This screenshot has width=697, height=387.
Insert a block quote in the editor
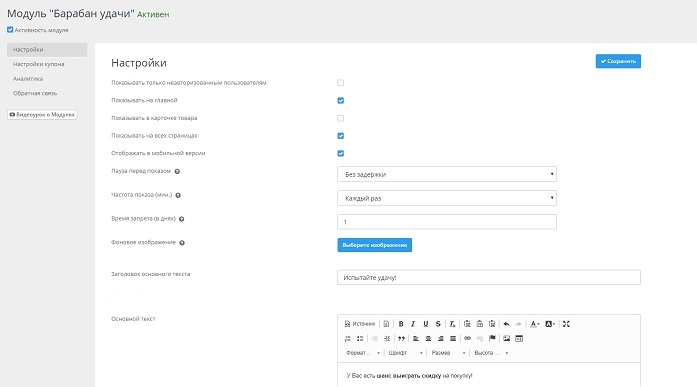pos(401,339)
